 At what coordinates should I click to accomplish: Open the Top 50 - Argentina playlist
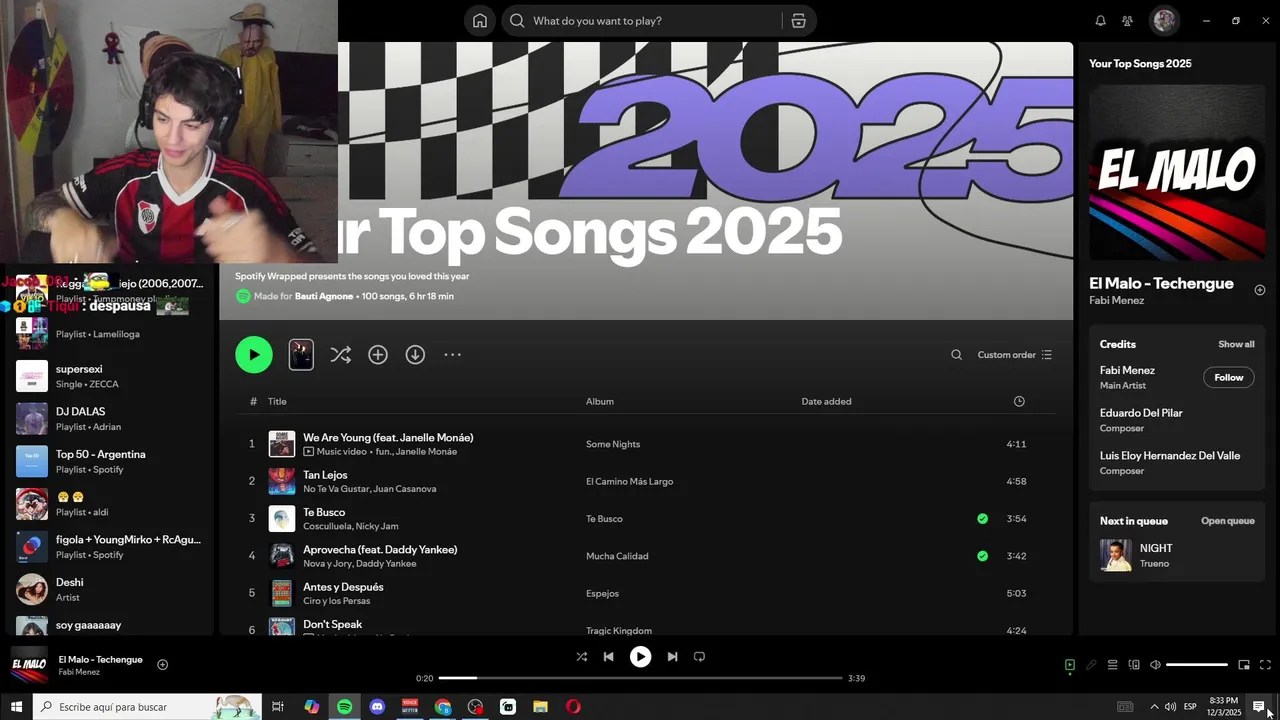click(x=108, y=461)
